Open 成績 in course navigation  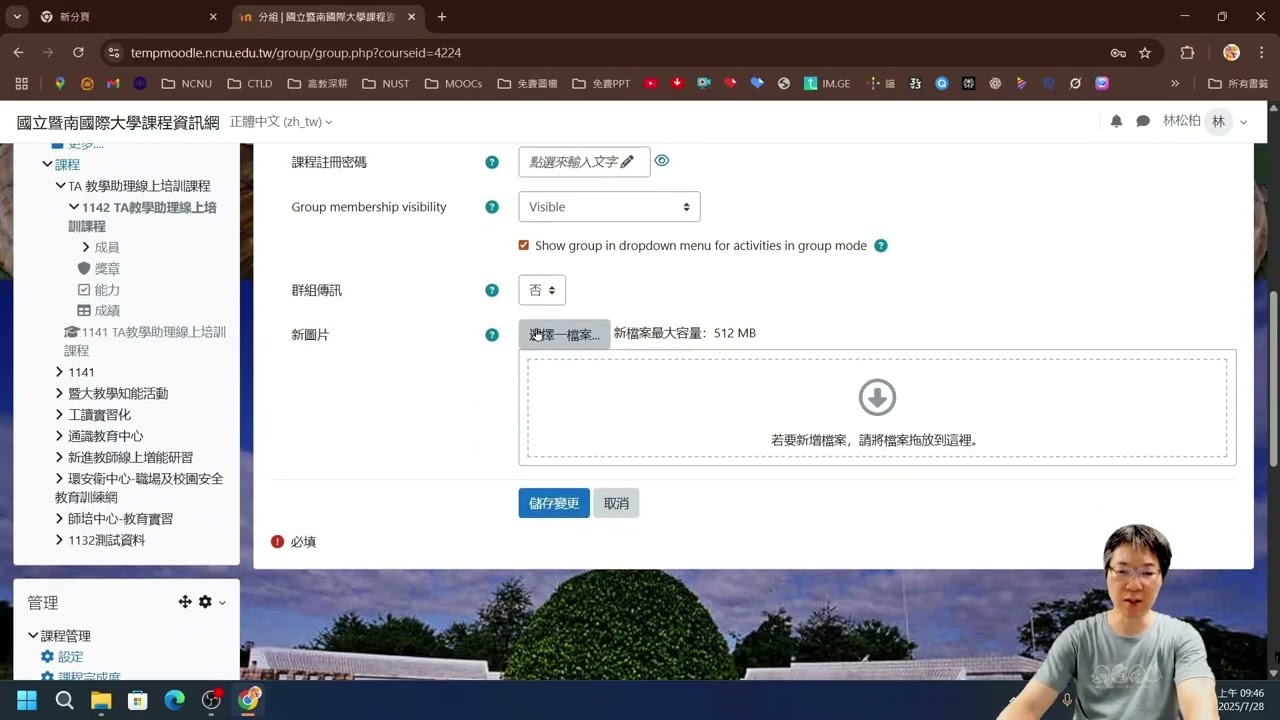tap(107, 311)
